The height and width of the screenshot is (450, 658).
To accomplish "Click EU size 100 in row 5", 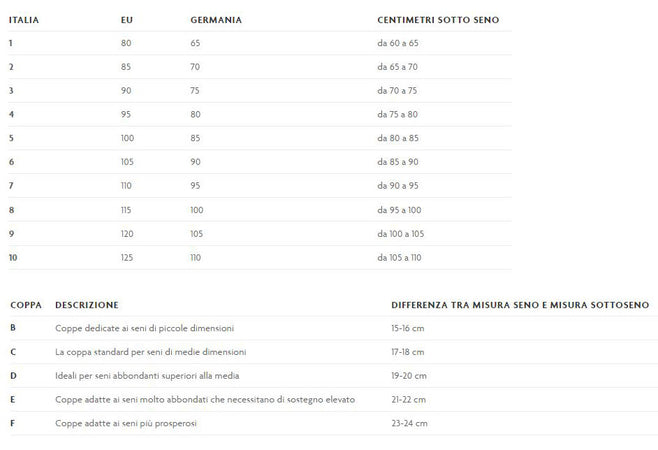I will click(x=127, y=138).
